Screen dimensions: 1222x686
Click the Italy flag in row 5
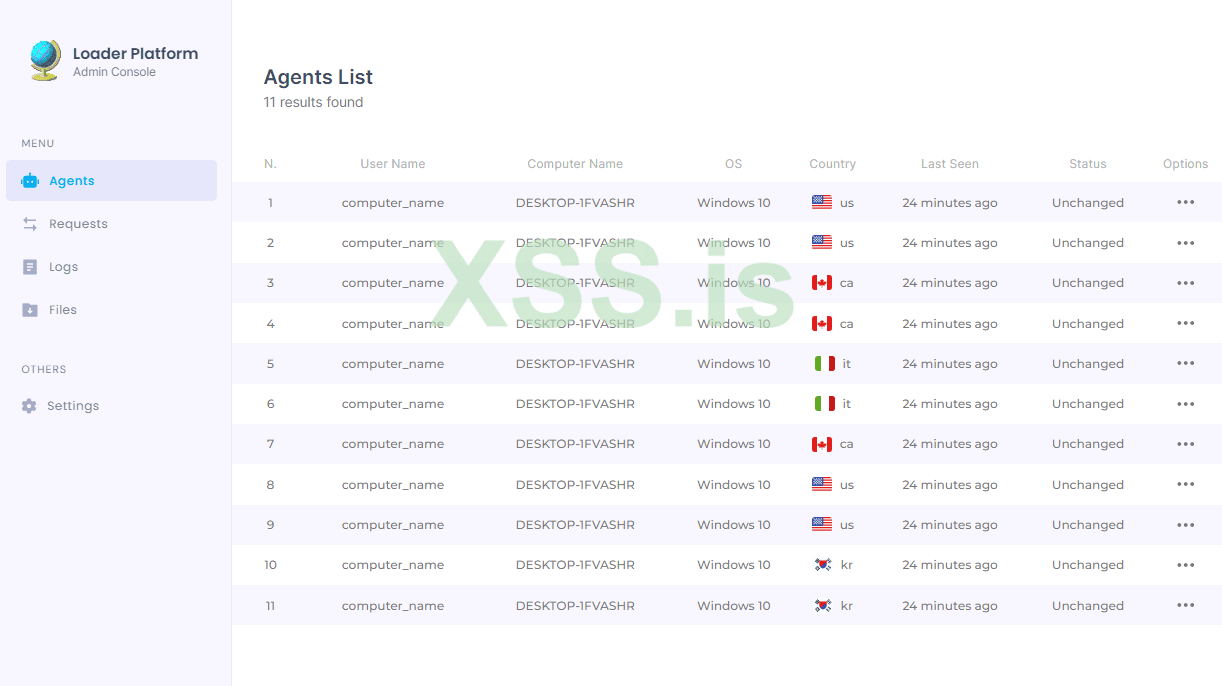coord(825,363)
